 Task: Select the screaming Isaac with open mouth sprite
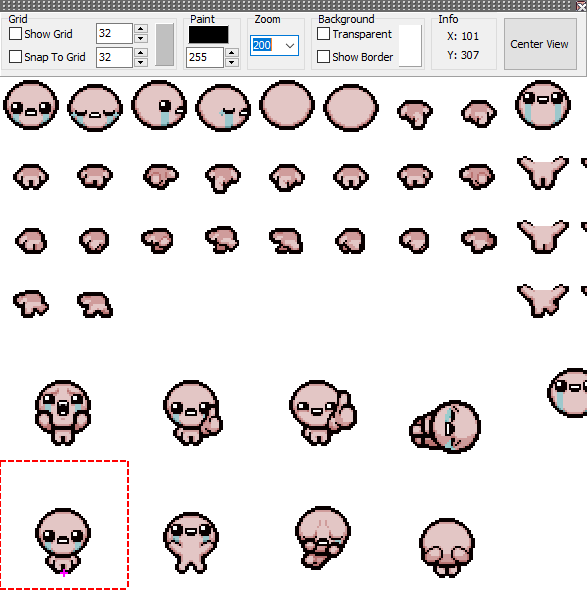tap(63, 412)
